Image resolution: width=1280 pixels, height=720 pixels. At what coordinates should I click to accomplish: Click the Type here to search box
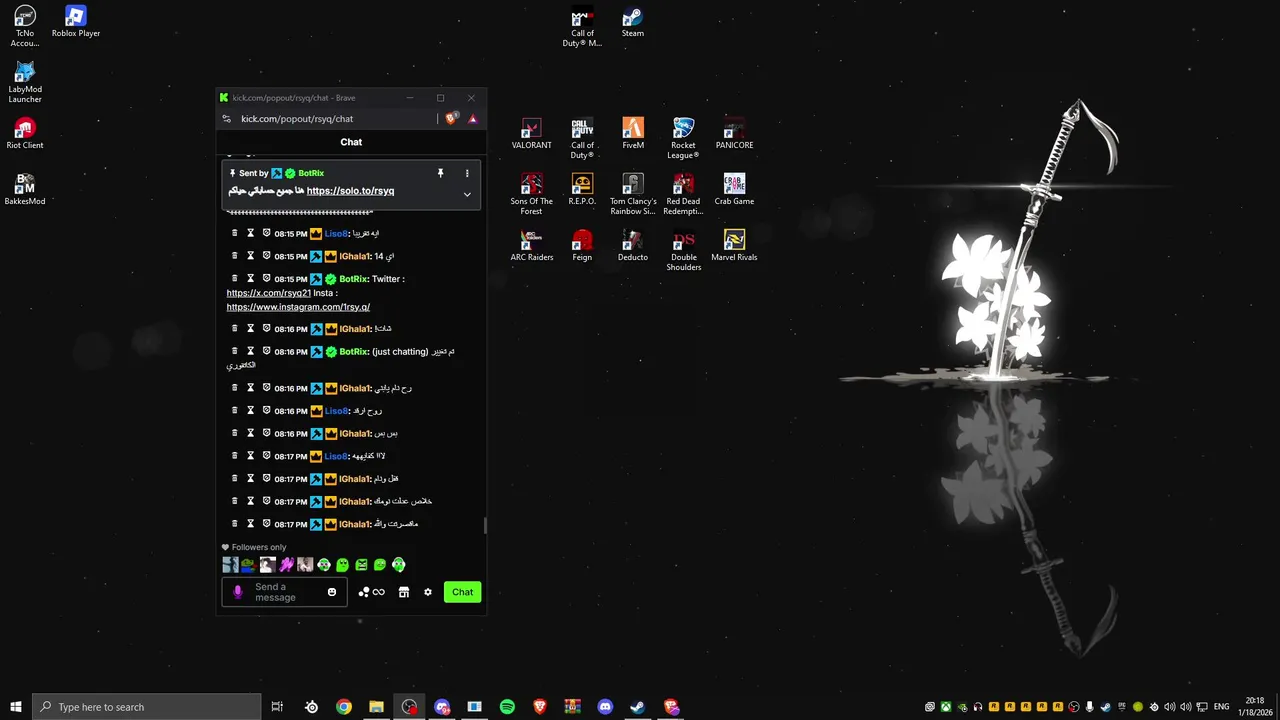147,707
